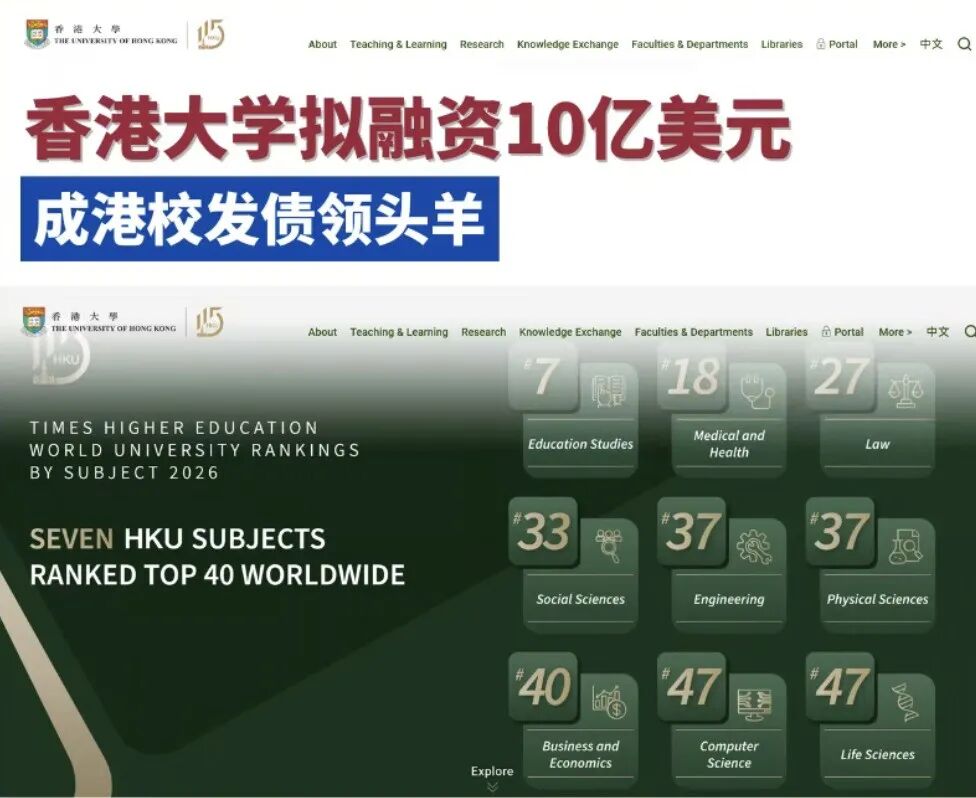Click the Explore label at banner bottom
Viewport: 976px width, 798px height.
[x=492, y=771]
